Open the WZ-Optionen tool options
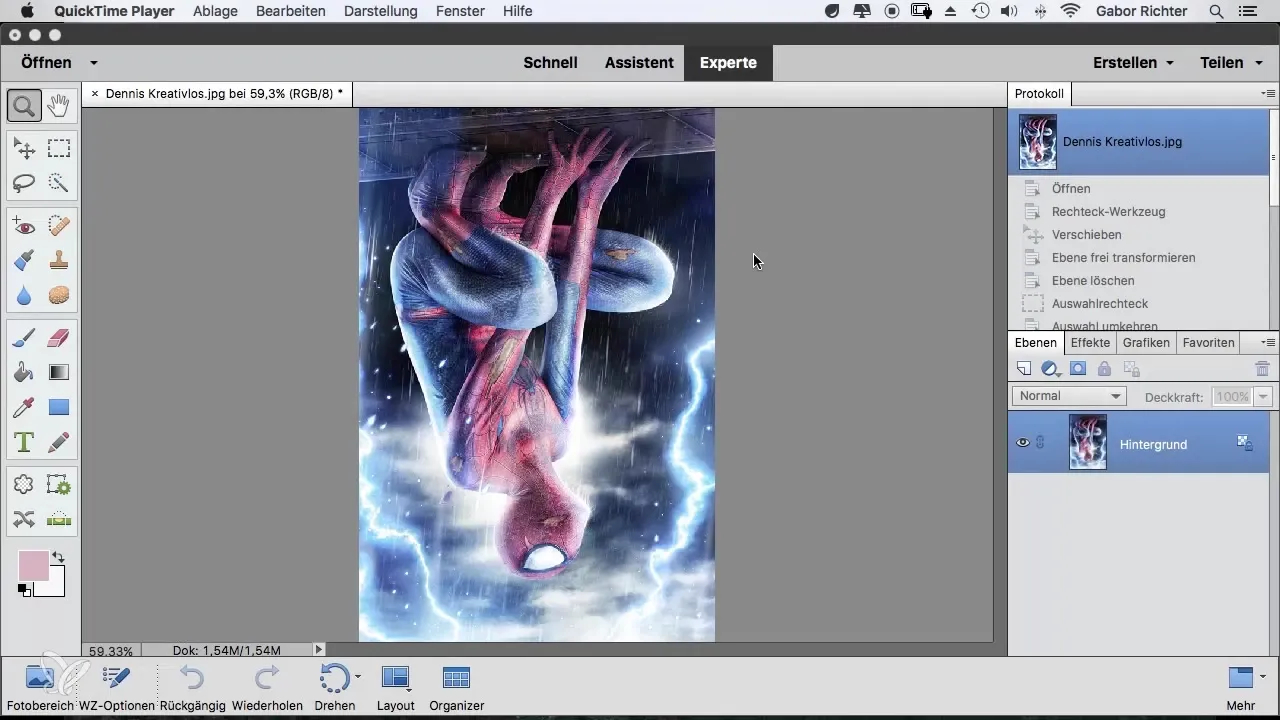The width and height of the screenshot is (1280, 720). click(116, 688)
